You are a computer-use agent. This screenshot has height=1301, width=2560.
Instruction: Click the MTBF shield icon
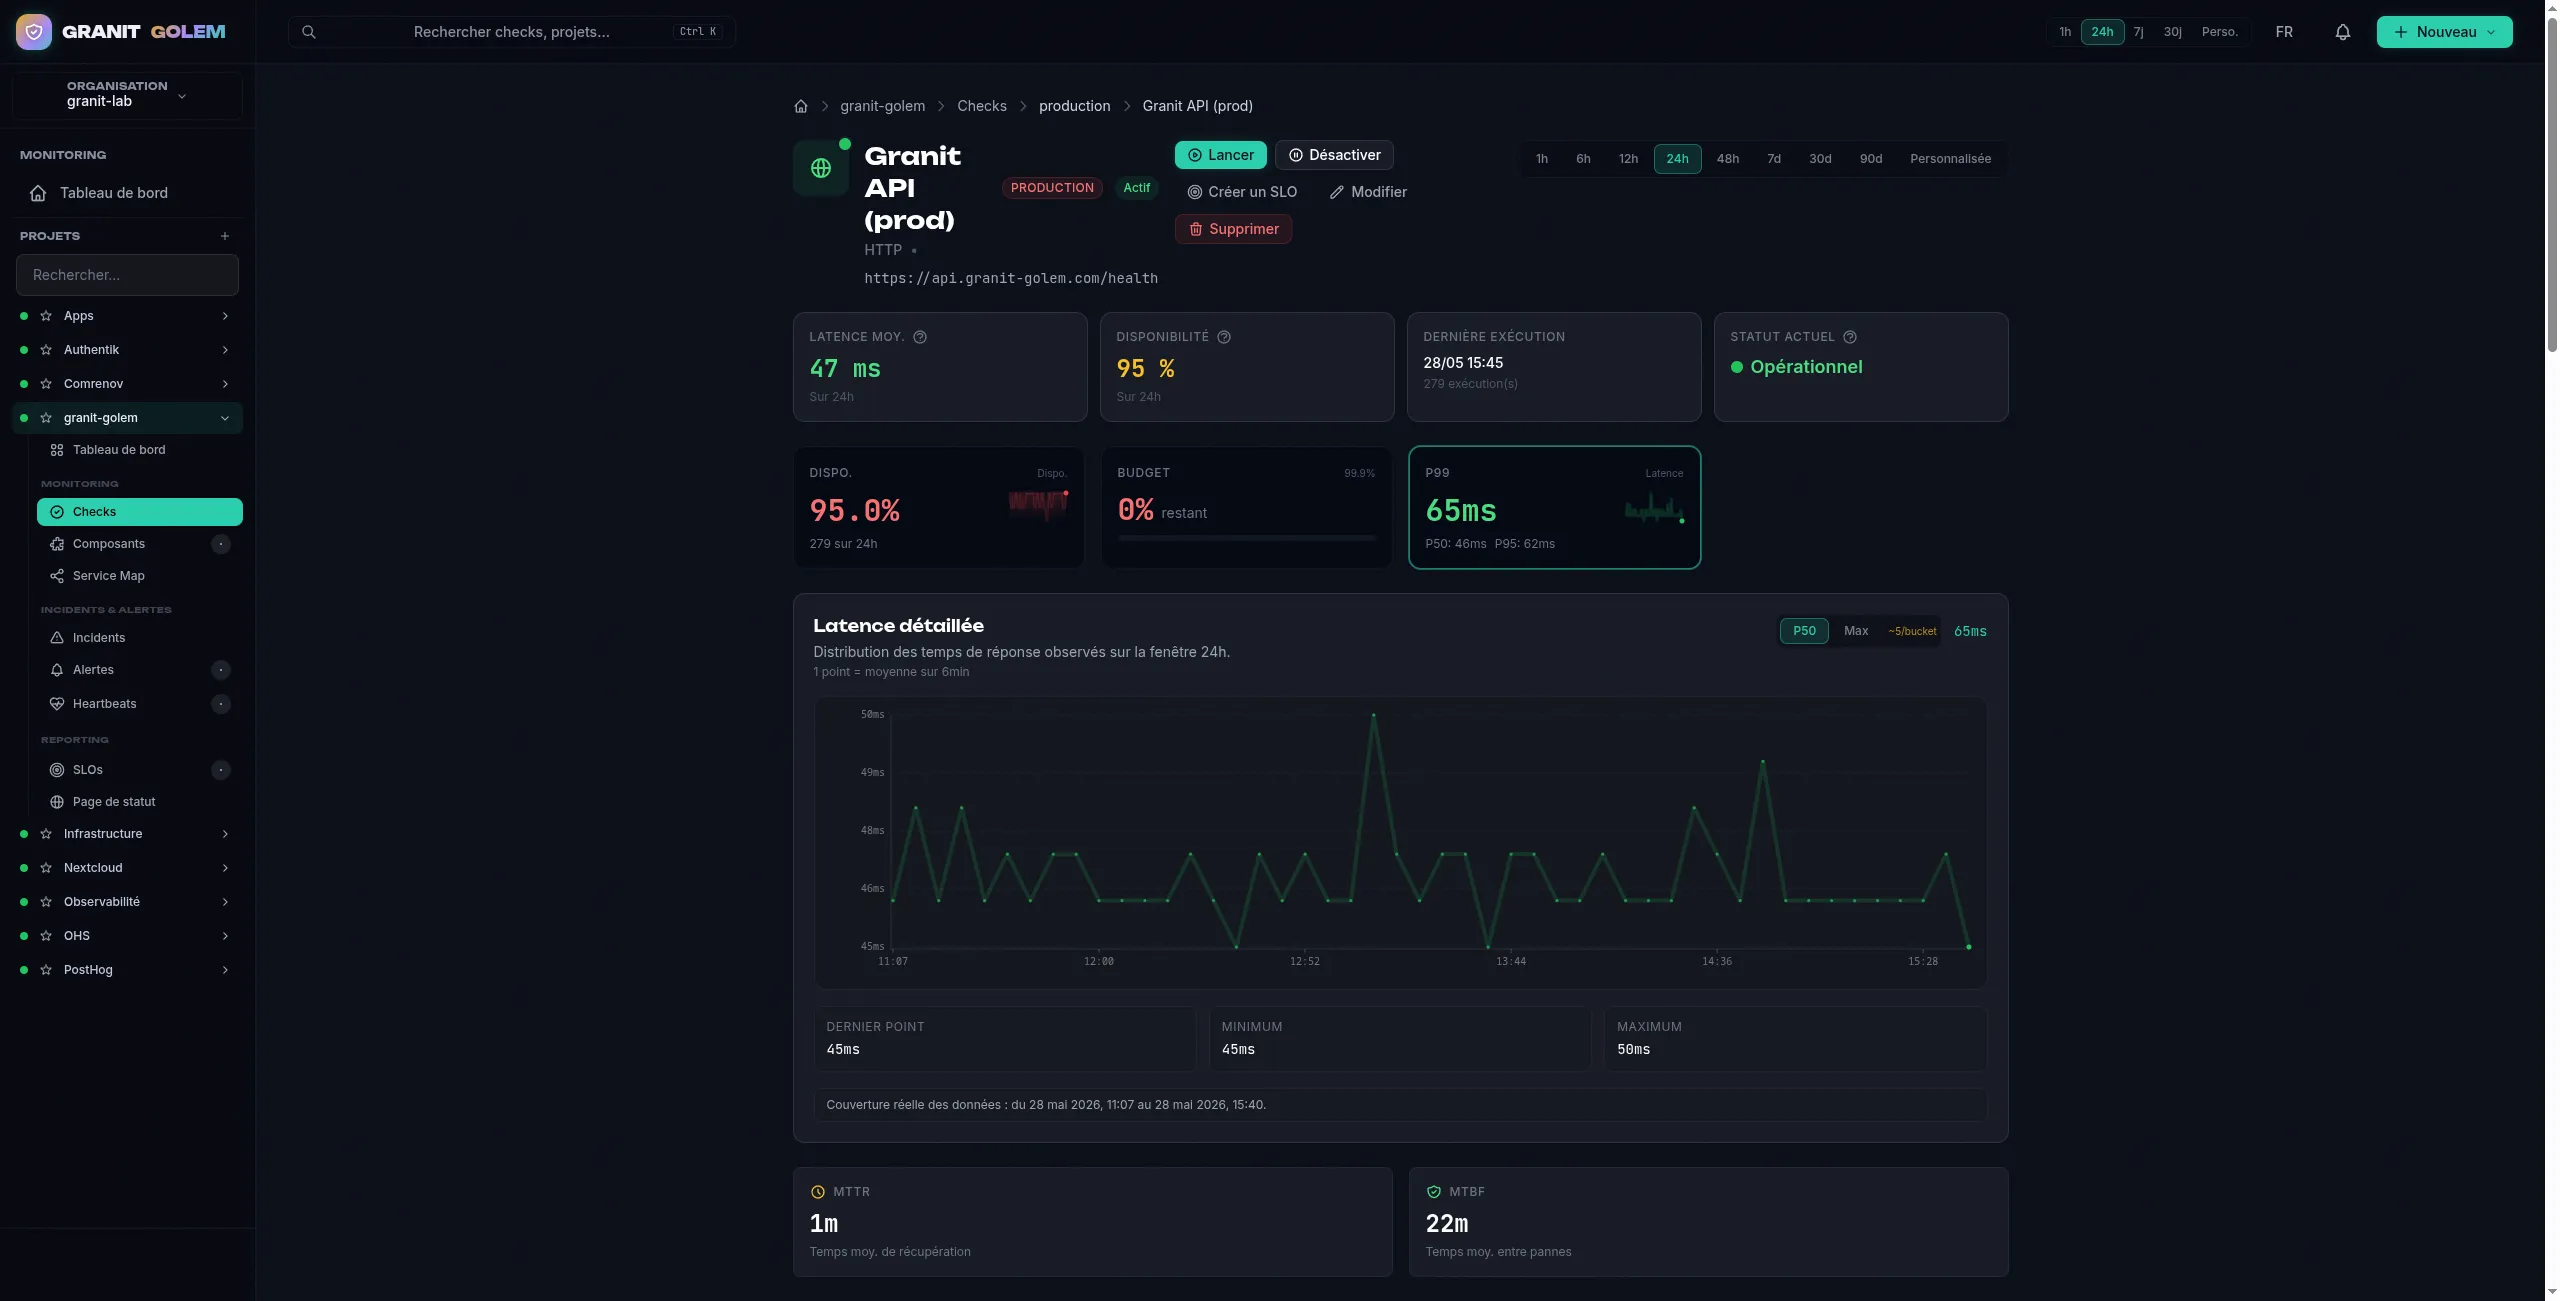1434,1192
